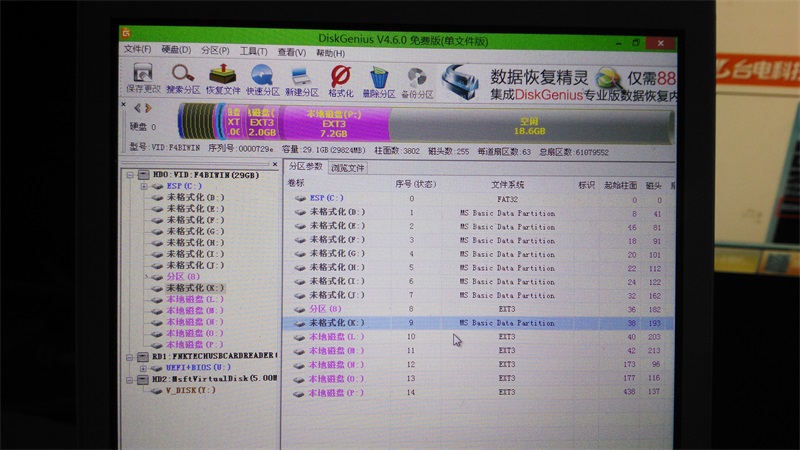Close the disk map bar with its x

click(x=123, y=104)
